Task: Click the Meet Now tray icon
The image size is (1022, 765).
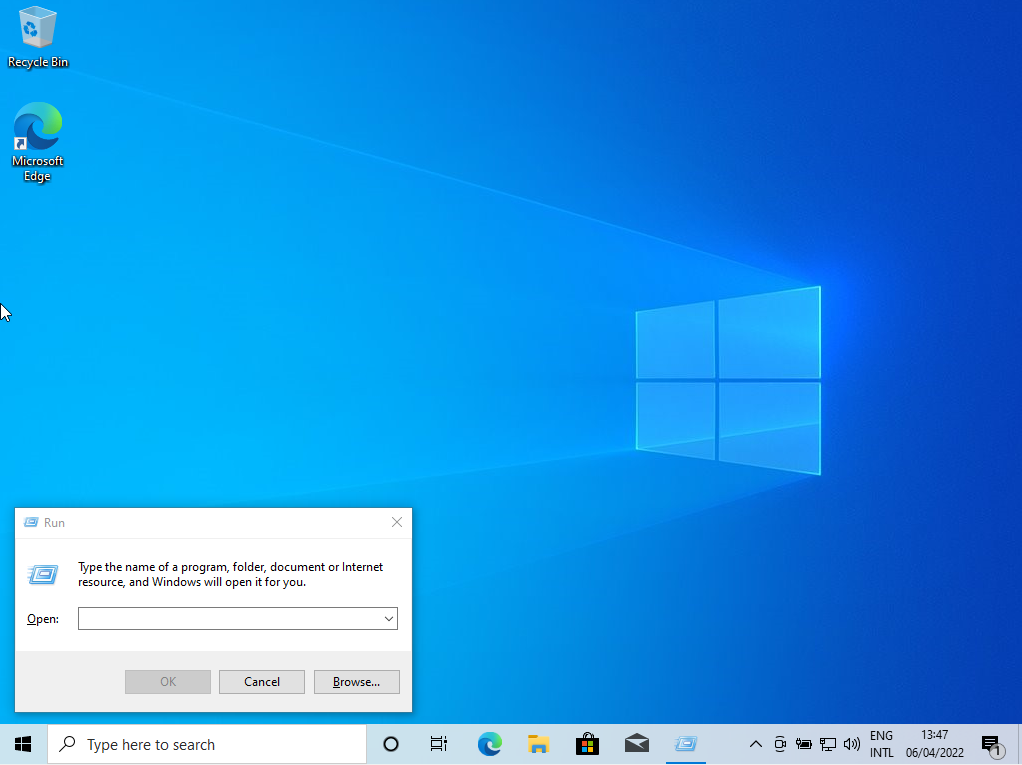Action: [x=780, y=744]
